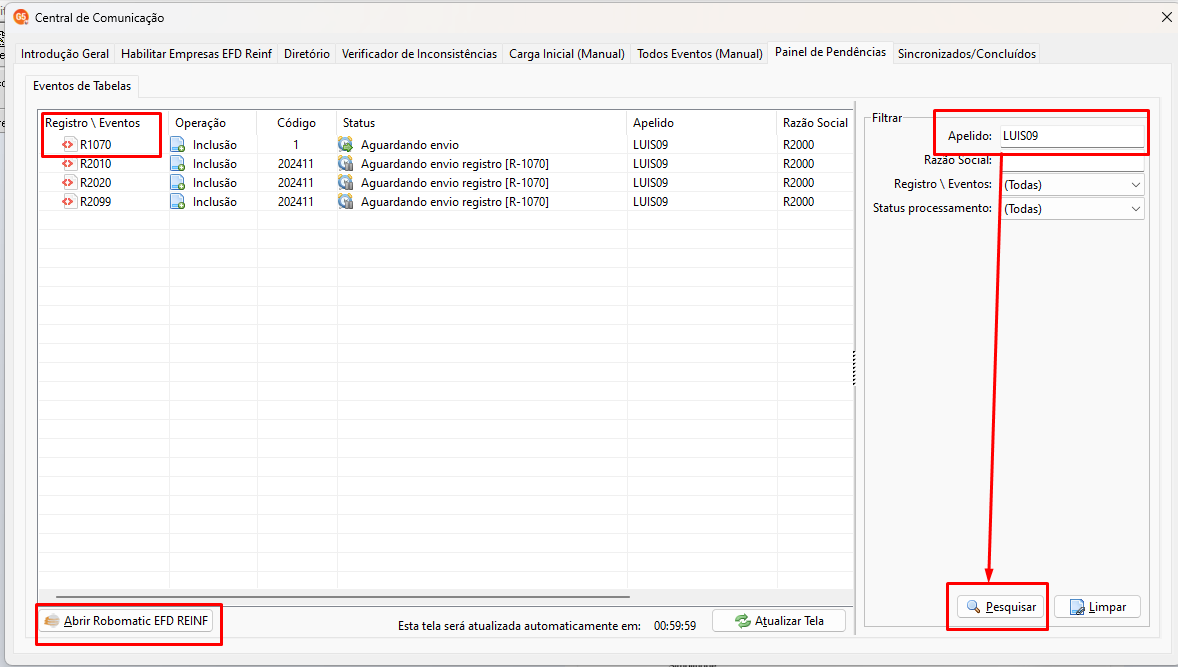
Task: Click the horizontal scrollbar under the events table
Action: click(x=343, y=597)
